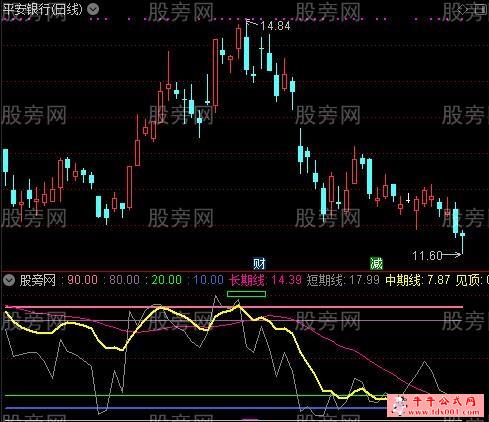Open the dropdown next to 平安银行(日线) title

pos(93,9)
